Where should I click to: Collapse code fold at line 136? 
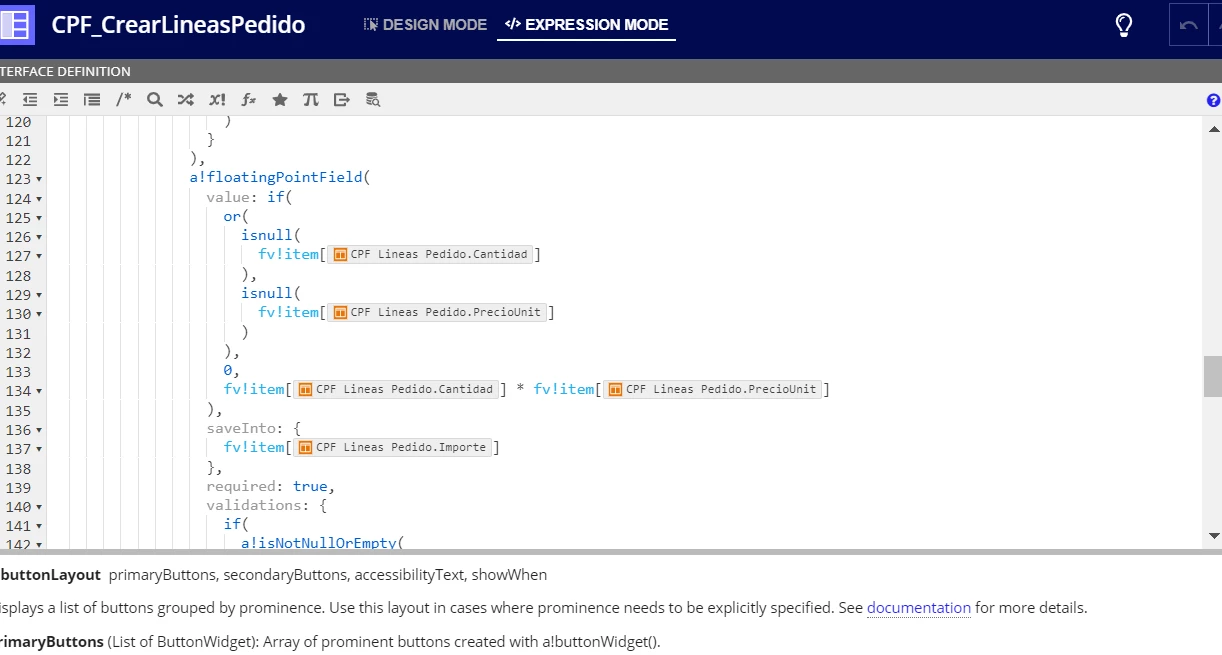click(x=38, y=430)
